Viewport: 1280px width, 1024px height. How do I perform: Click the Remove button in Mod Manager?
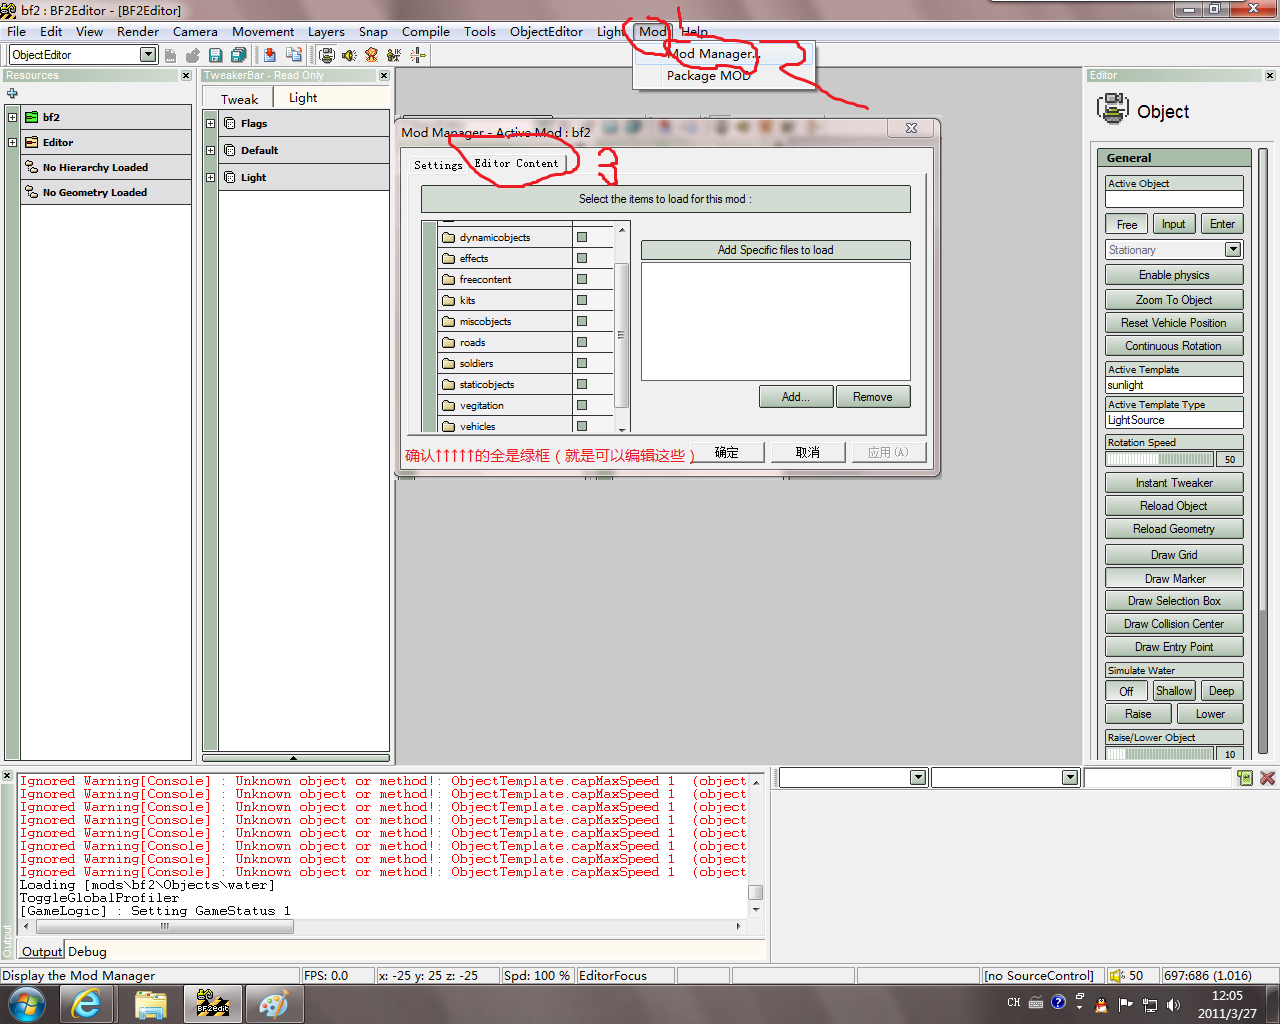pyautogui.click(x=873, y=397)
